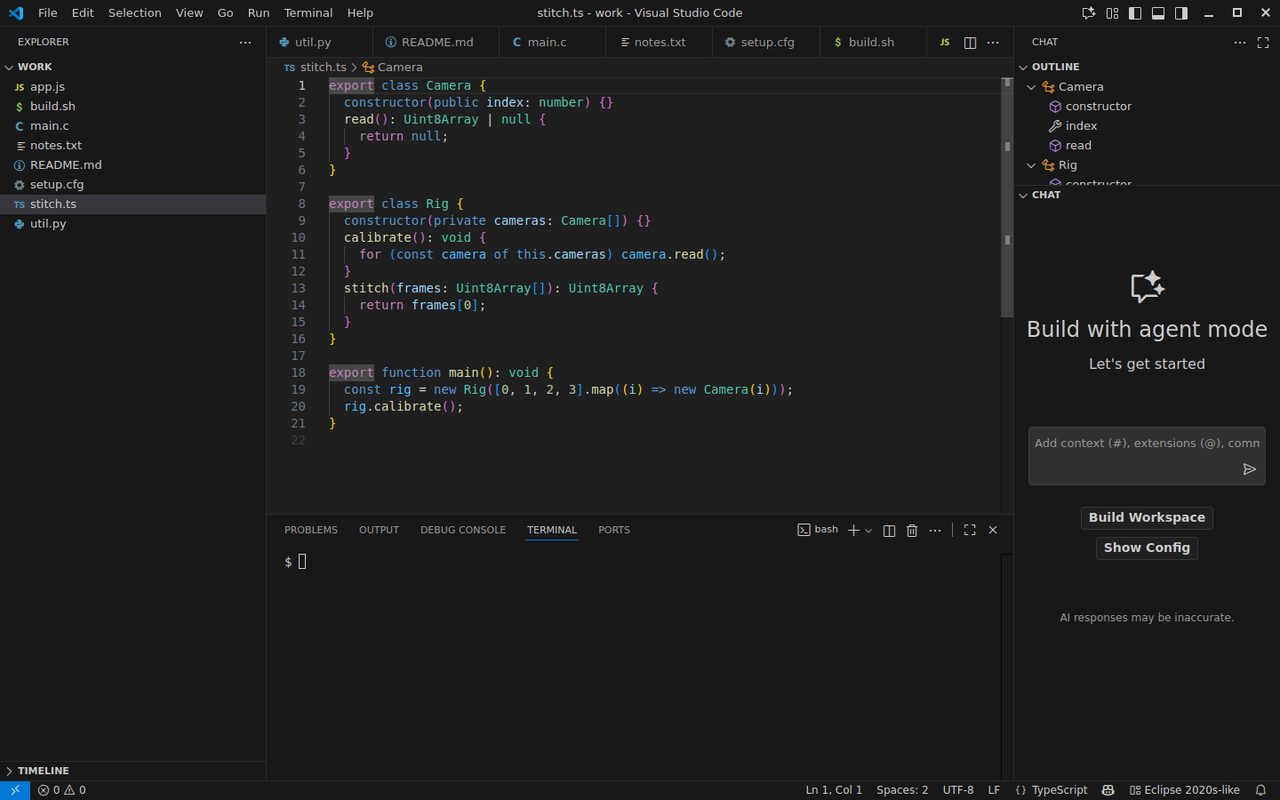Screen dimensions: 1280x800
Task: Click new terminal plus icon
Action: tap(853, 530)
